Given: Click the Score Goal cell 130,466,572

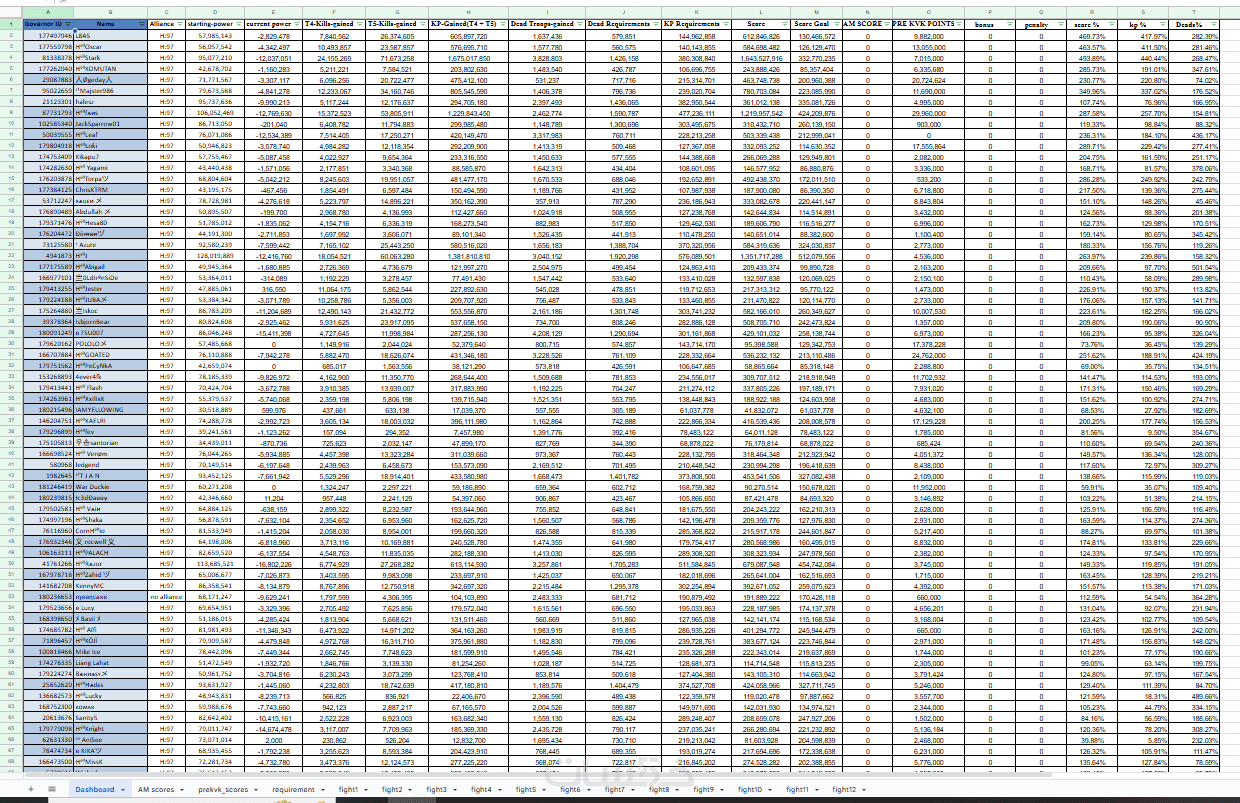Looking at the screenshot, I should pyautogui.click(x=816, y=36).
